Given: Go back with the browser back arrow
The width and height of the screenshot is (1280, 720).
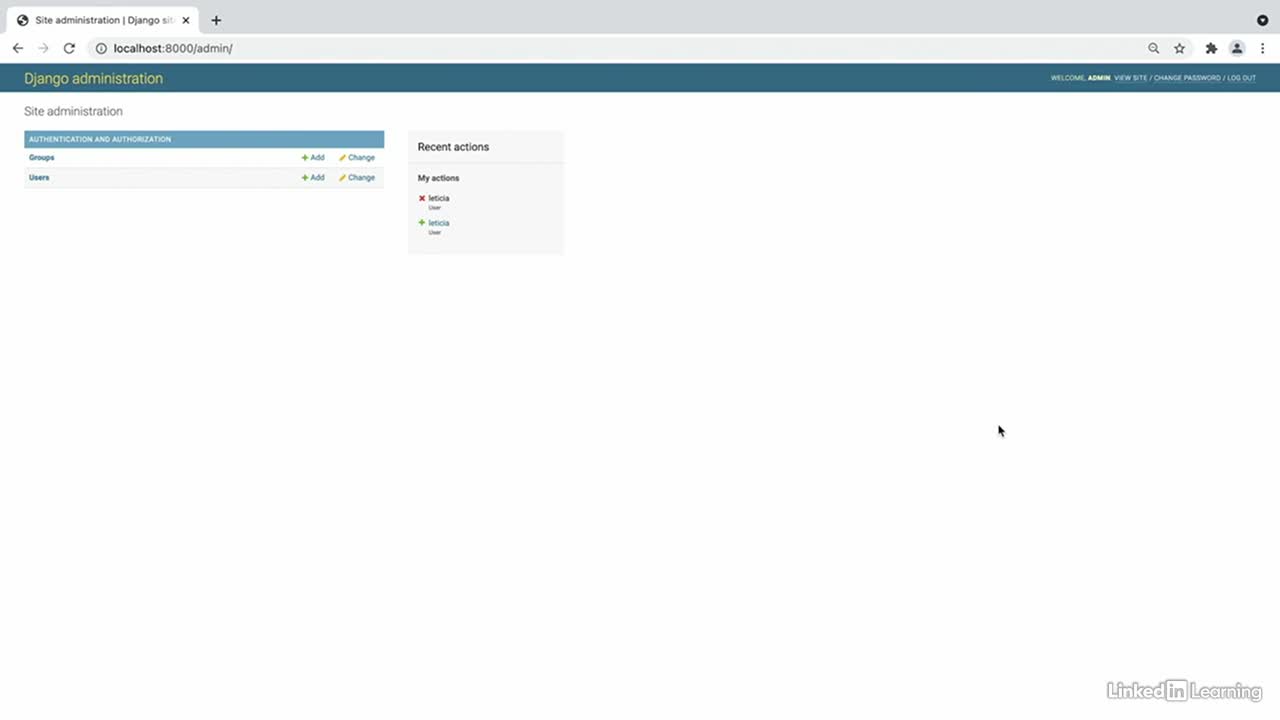Looking at the screenshot, I should (x=17, y=48).
